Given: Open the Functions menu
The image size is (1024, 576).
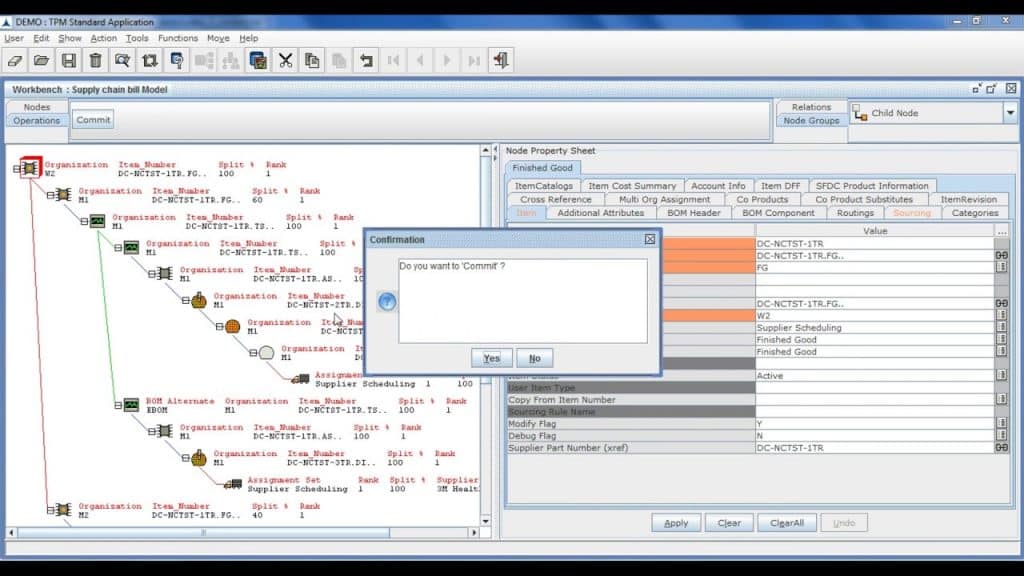Looking at the screenshot, I should point(178,38).
